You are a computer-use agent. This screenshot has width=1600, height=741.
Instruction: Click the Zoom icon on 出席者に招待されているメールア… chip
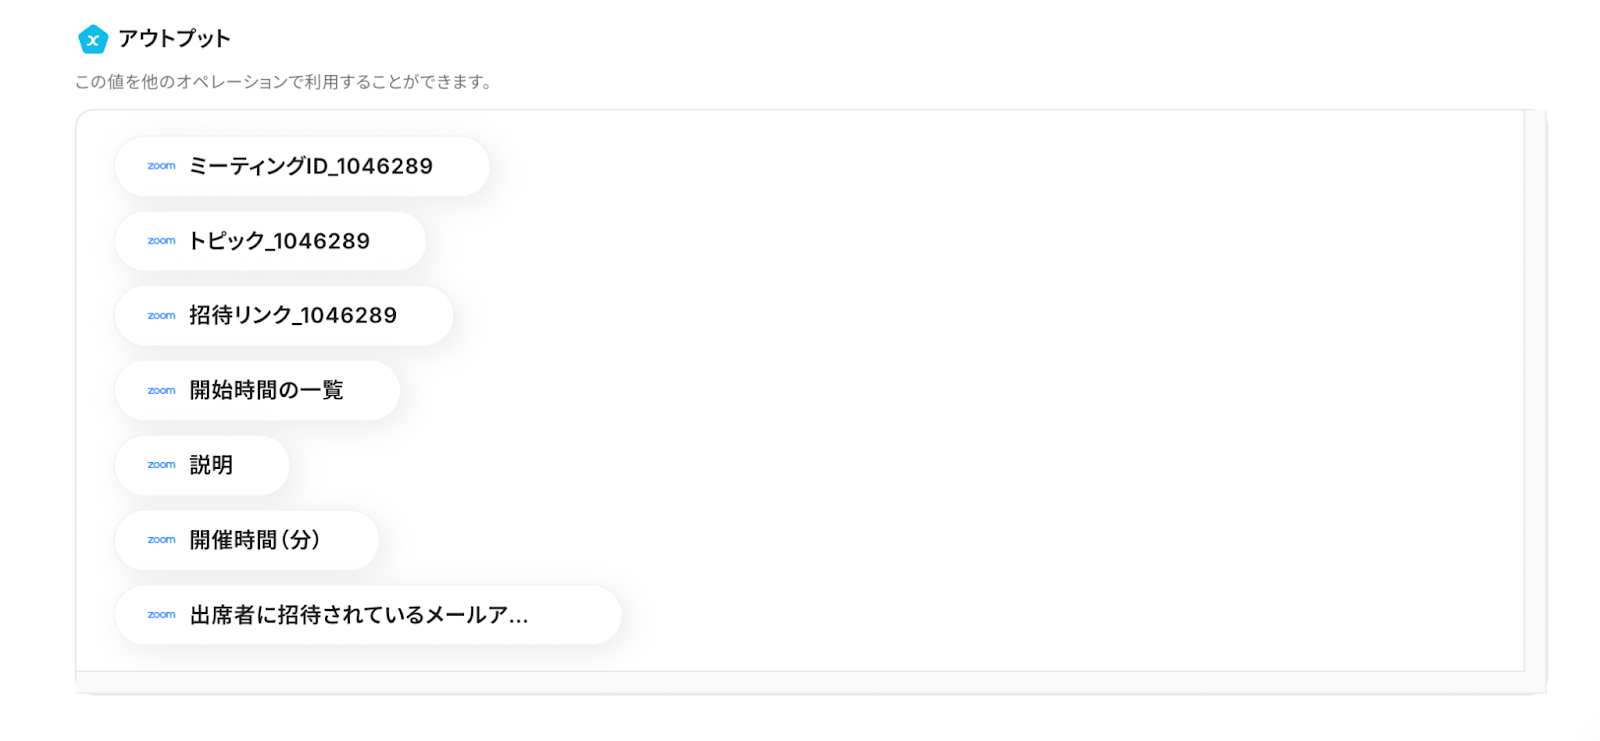pyautogui.click(x=161, y=615)
